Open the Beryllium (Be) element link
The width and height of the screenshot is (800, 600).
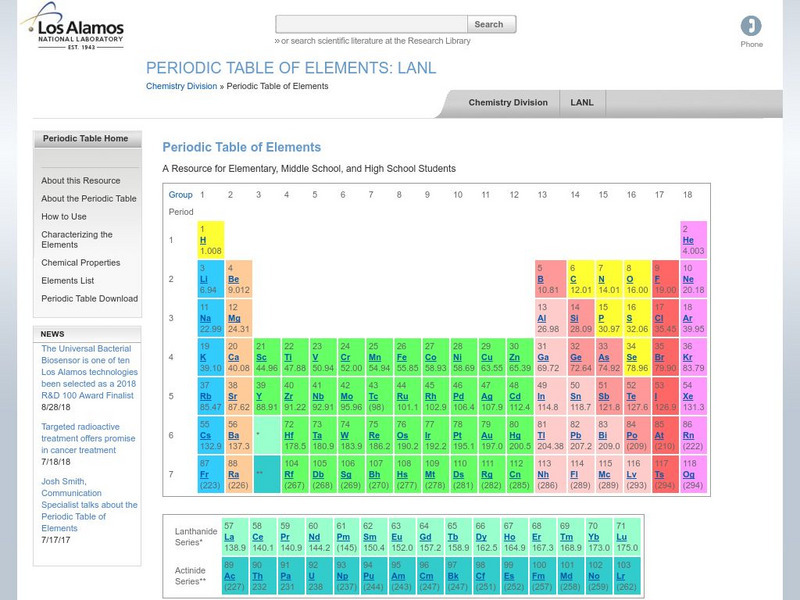click(234, 279)
